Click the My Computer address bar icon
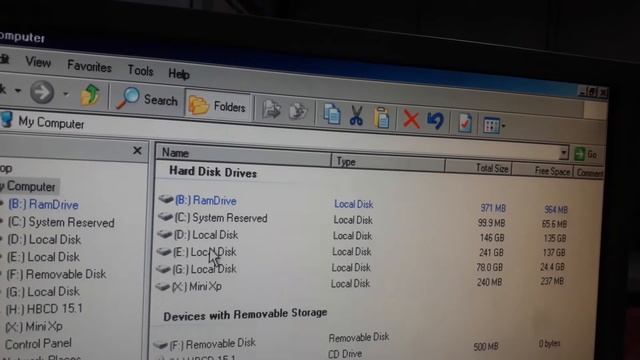Viewport: 640px width, 360px height. [7, 120]
